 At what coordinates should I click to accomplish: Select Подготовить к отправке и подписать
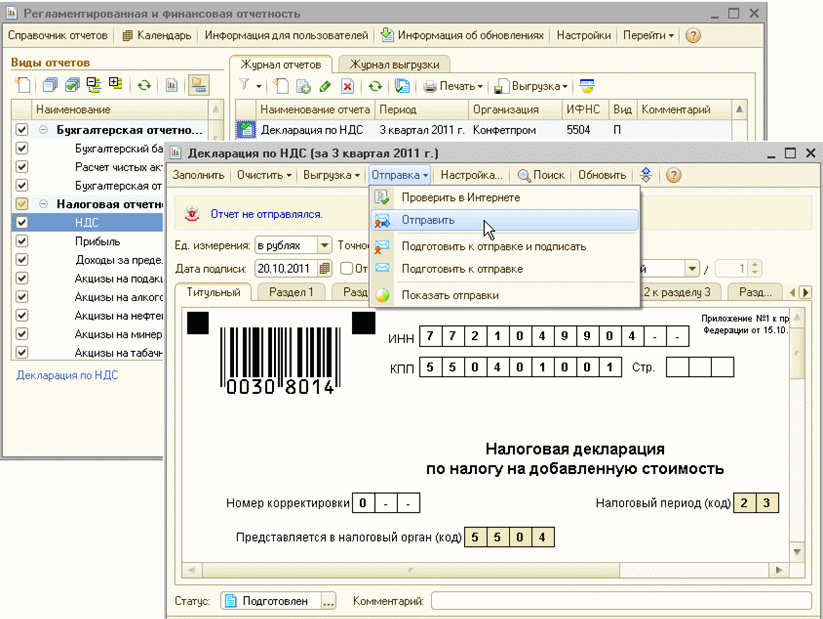(505, 246)
